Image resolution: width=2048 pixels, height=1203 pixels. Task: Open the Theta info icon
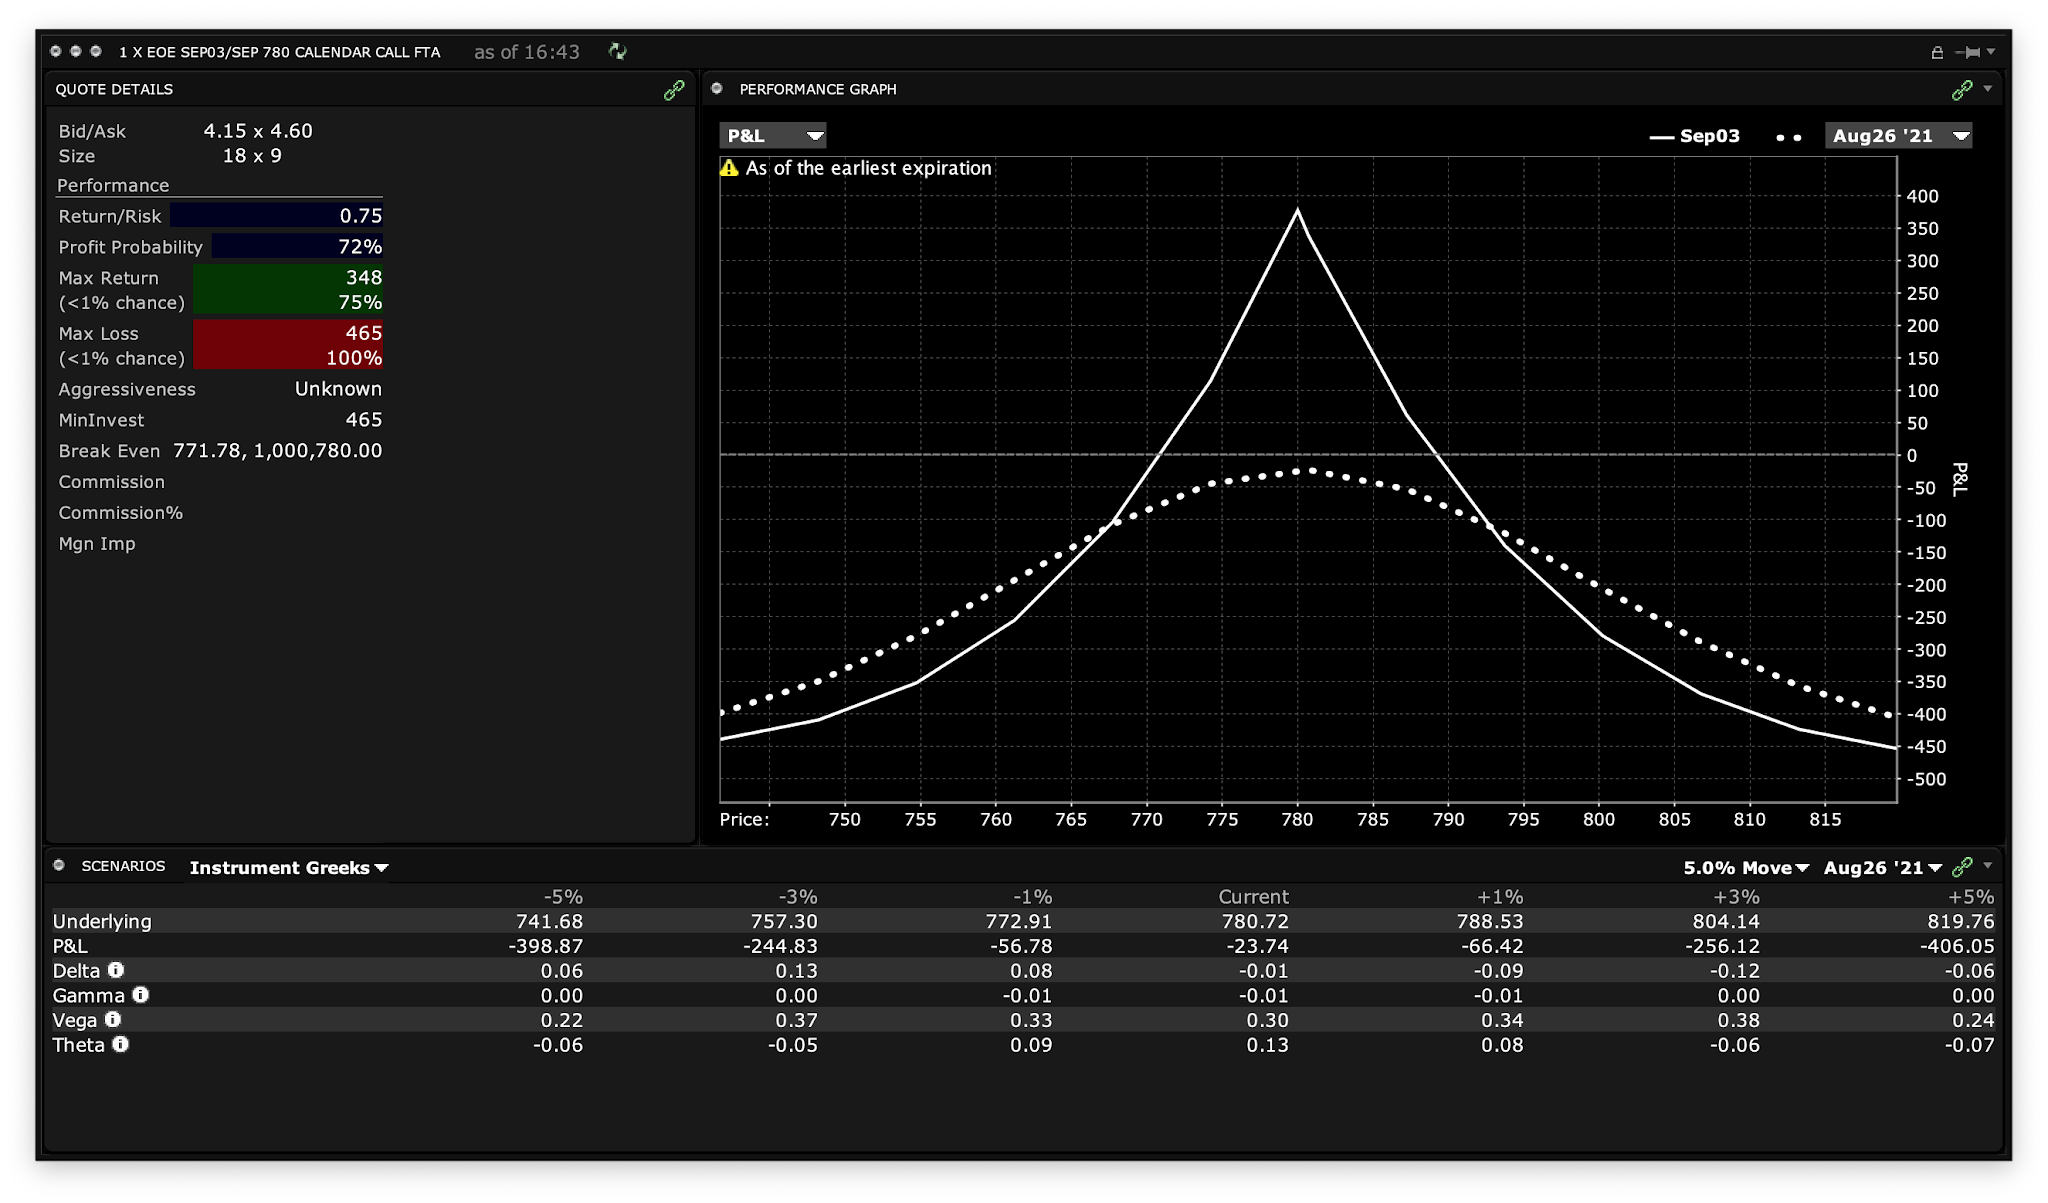tap(120, 1044)
